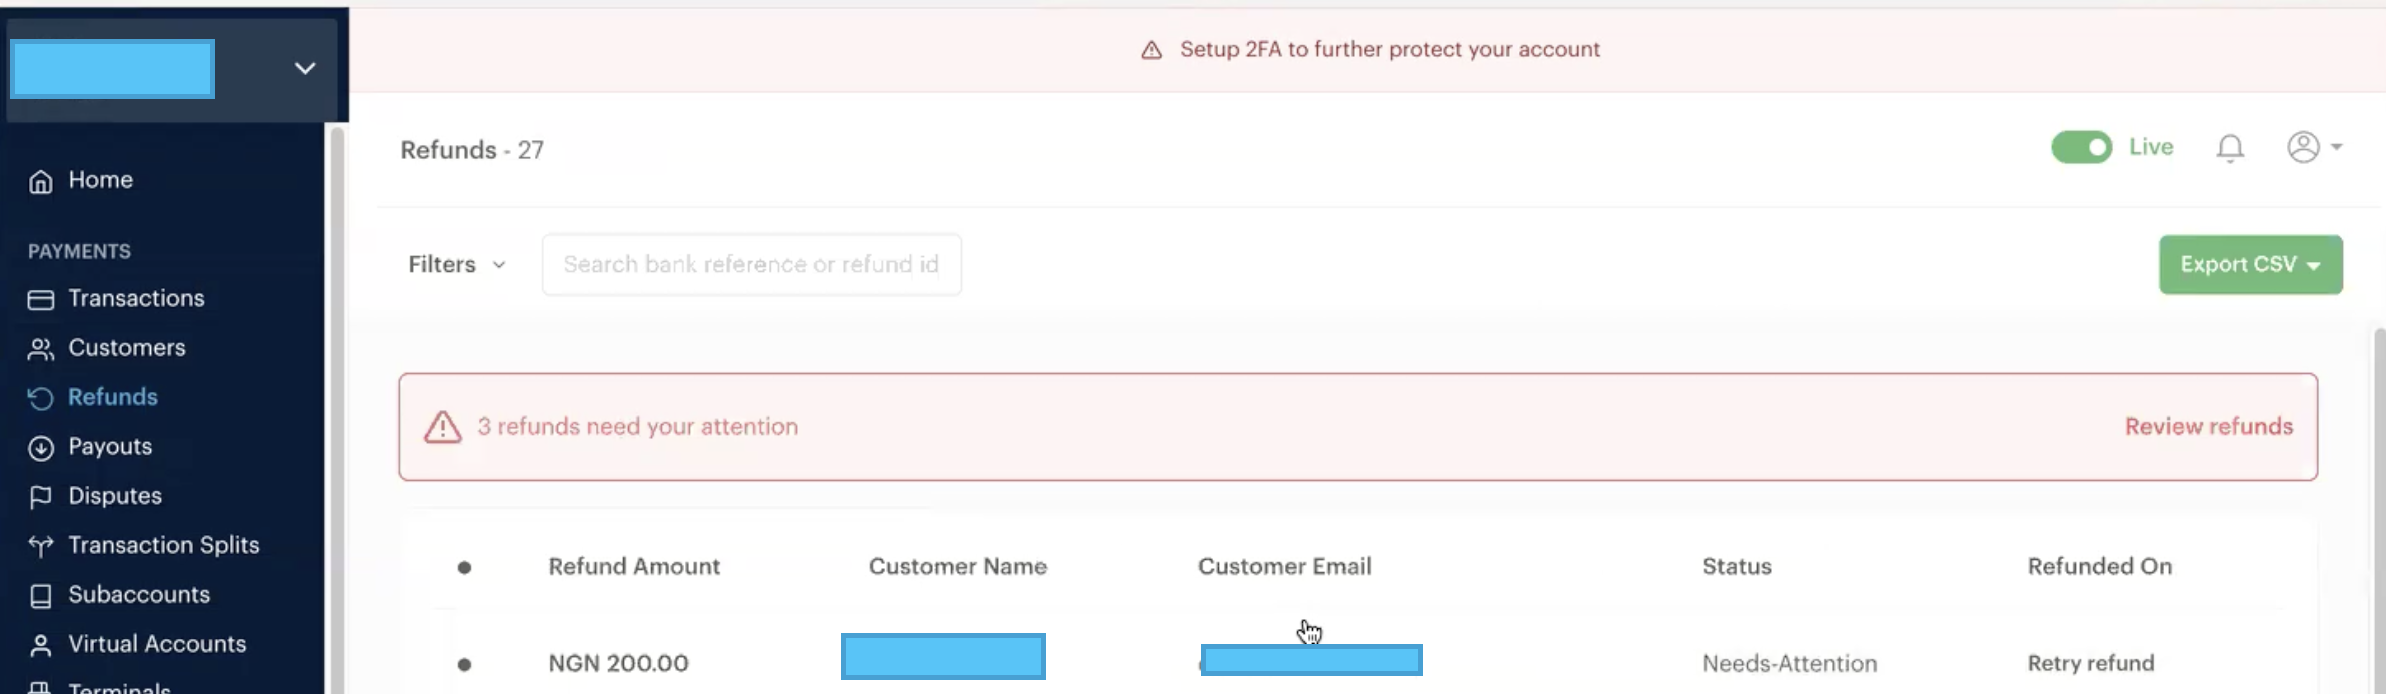This screenshot has height=694, width=2386.
Task: Open the Export CSV dropdown
Action: (2249, 265)
